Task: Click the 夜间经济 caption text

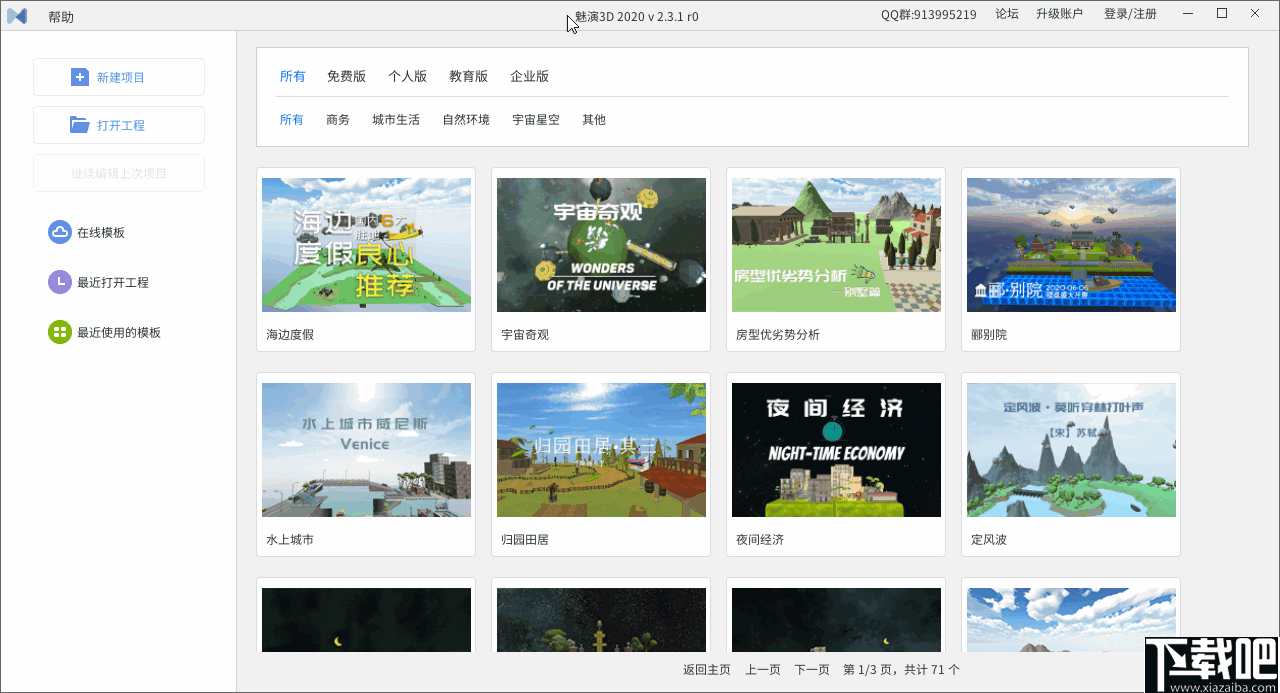Action: coord(760,540)
